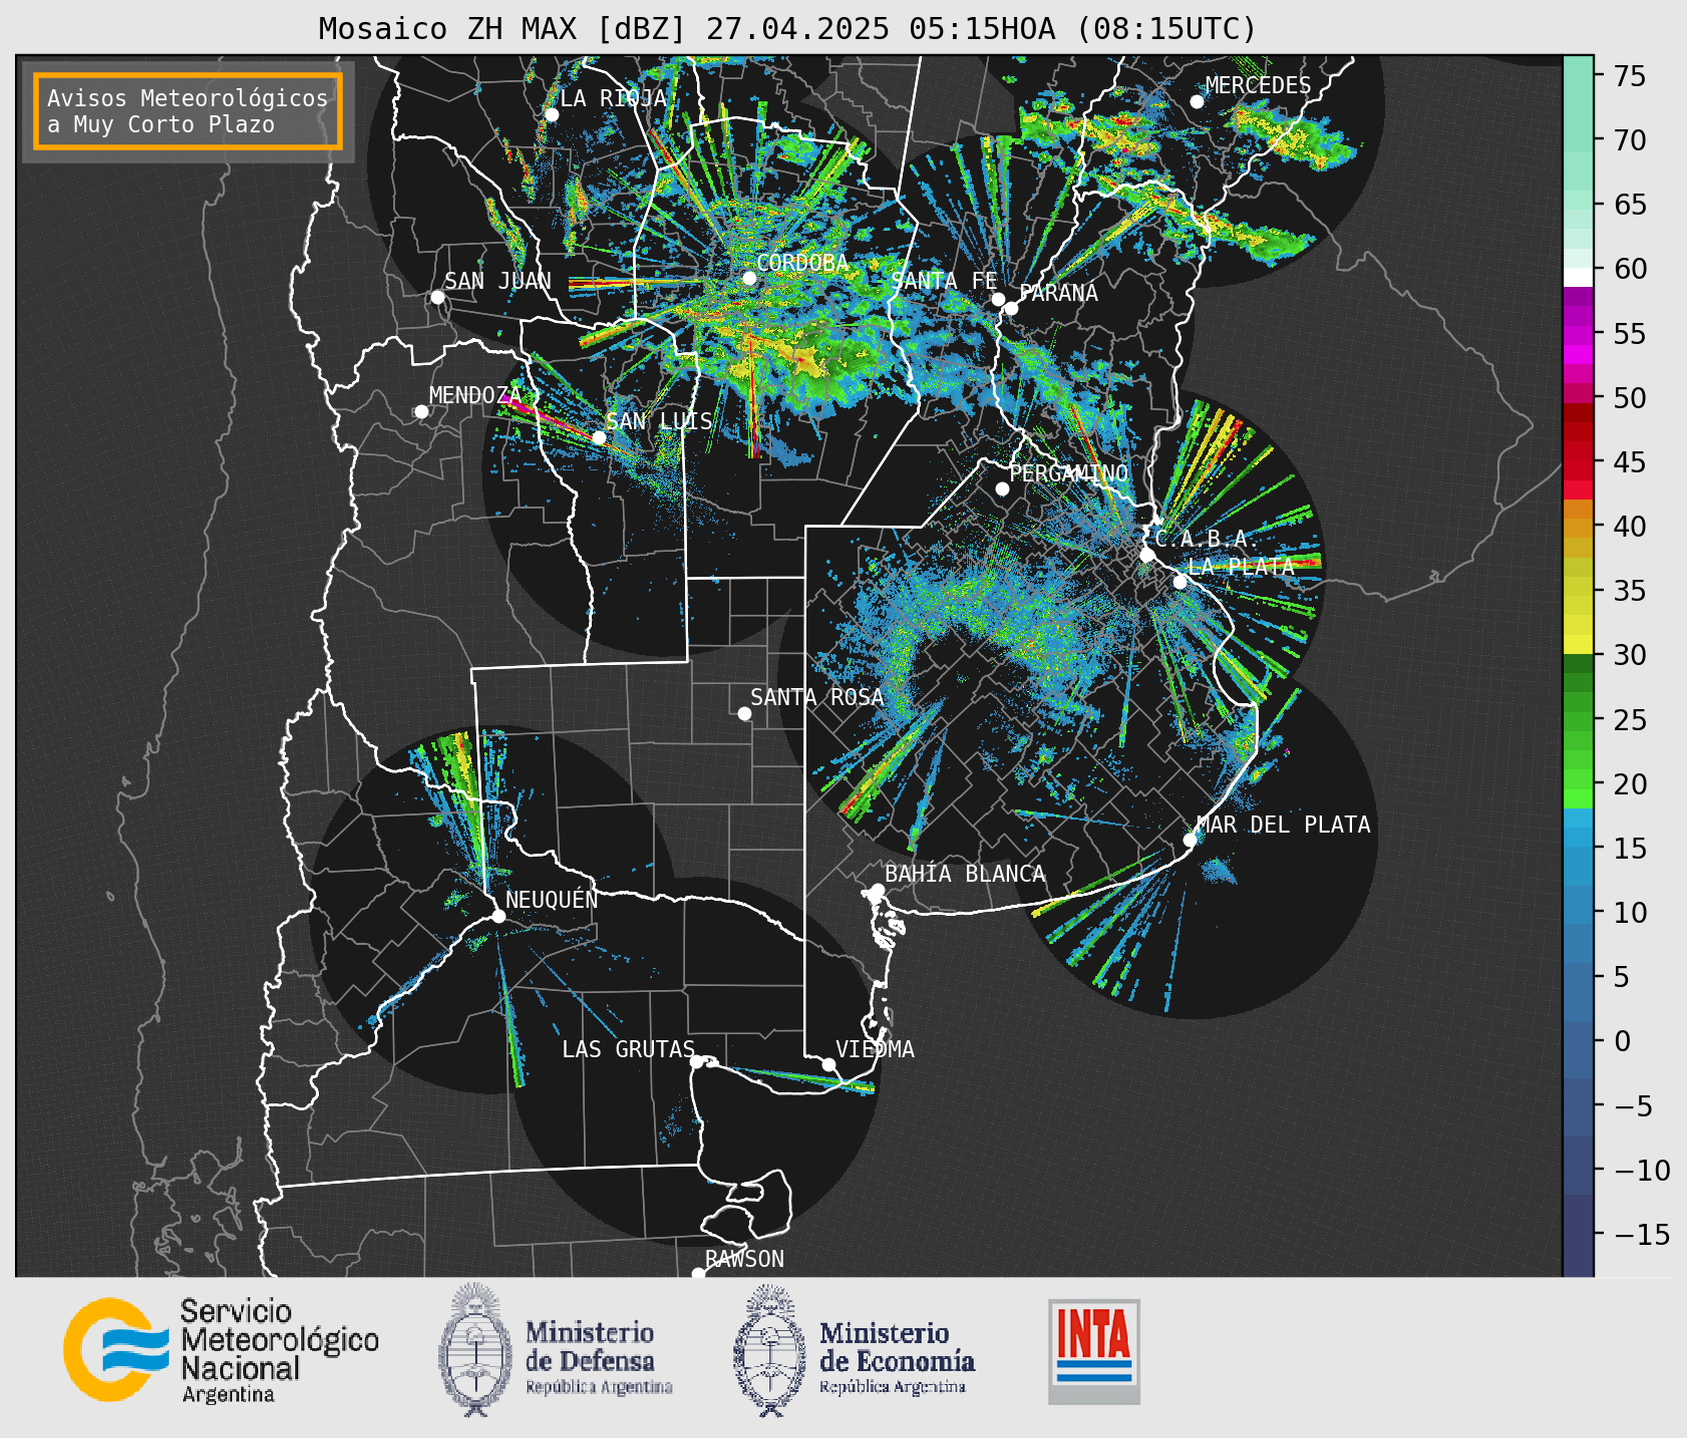Select the BAHÍA BLANCA city marker
The width and height of the screenshot is (1687, 1438).
(877, 890)
